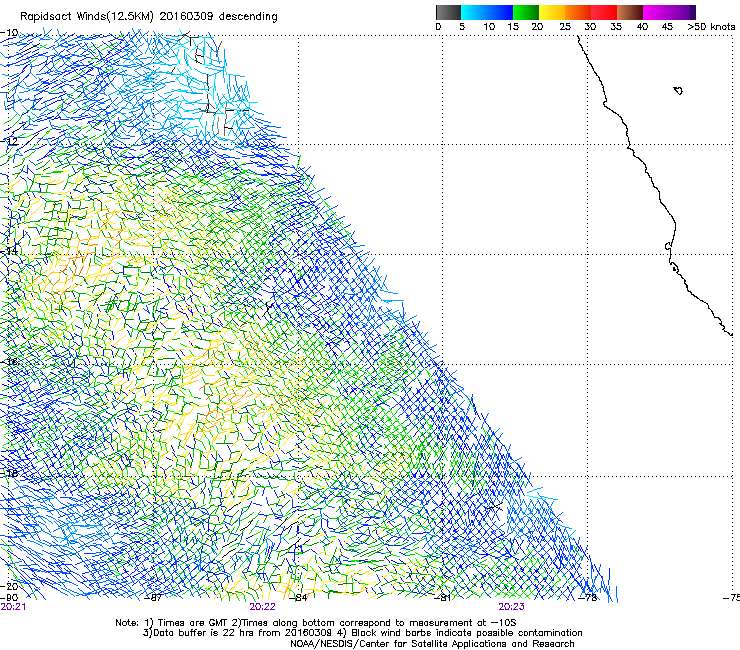Click the '-81' longitude label
The width and height of the screenshot is (740, 650).
tap(442, 598)
